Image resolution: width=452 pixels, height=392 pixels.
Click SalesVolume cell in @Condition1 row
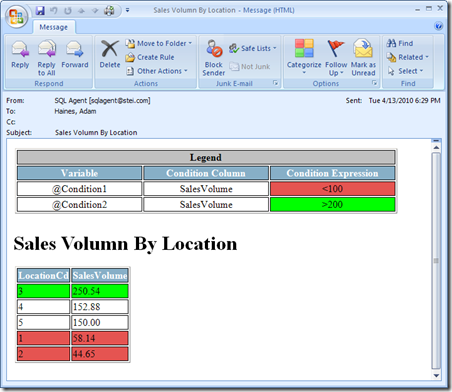[206, 189]
